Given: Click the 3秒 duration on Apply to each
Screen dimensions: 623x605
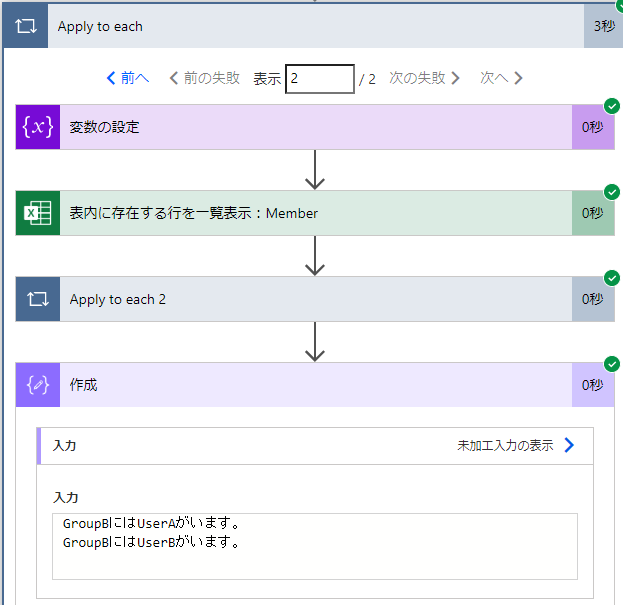Looking at the screenshot, I should [604, 26].
